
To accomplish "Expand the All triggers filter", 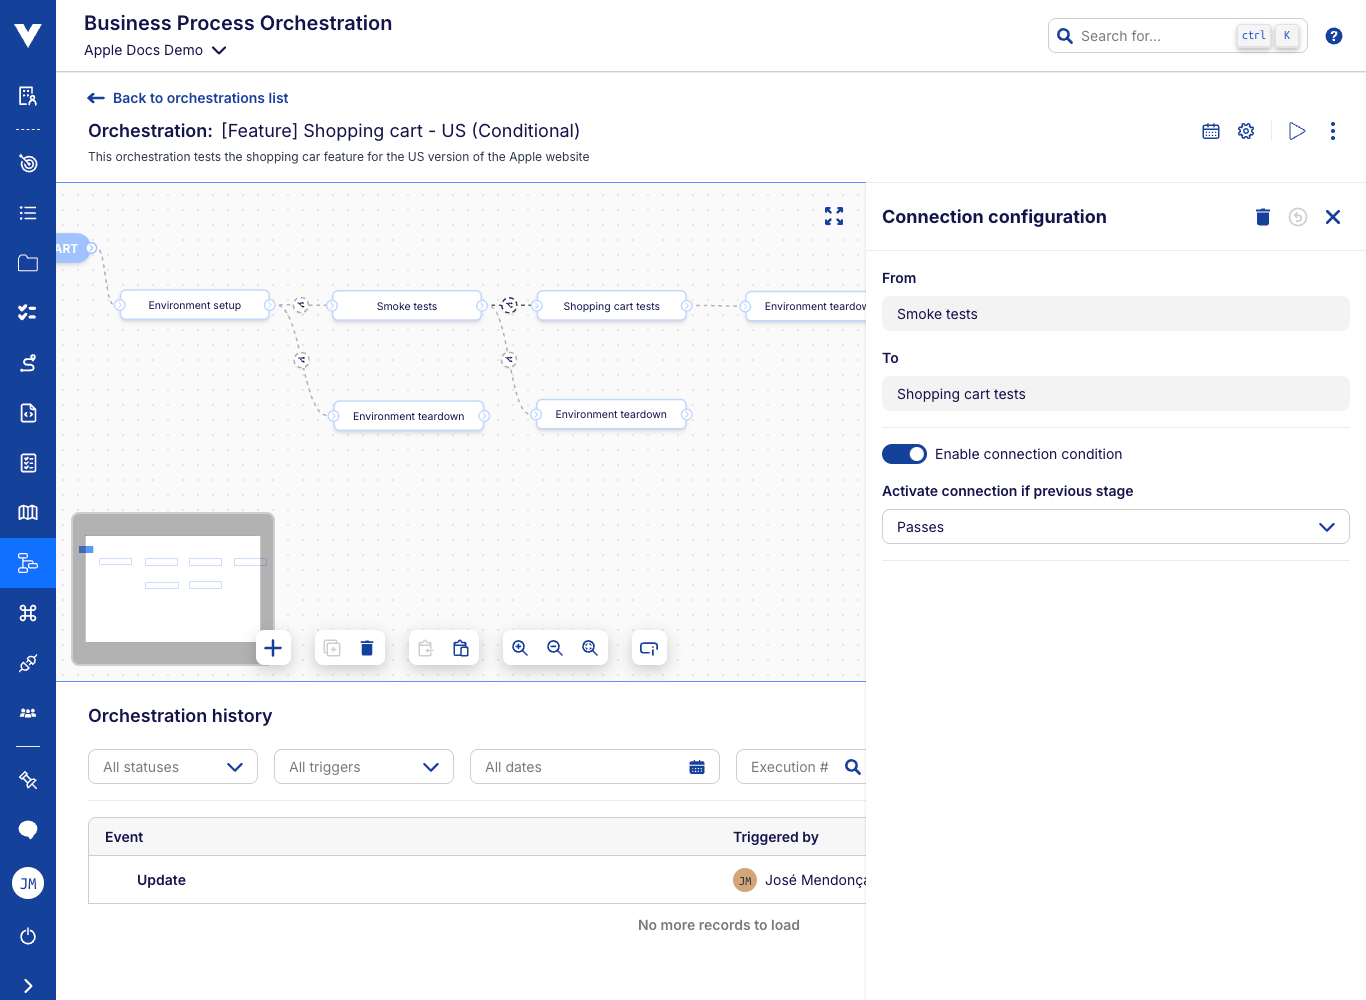I will tap(364, 767).
